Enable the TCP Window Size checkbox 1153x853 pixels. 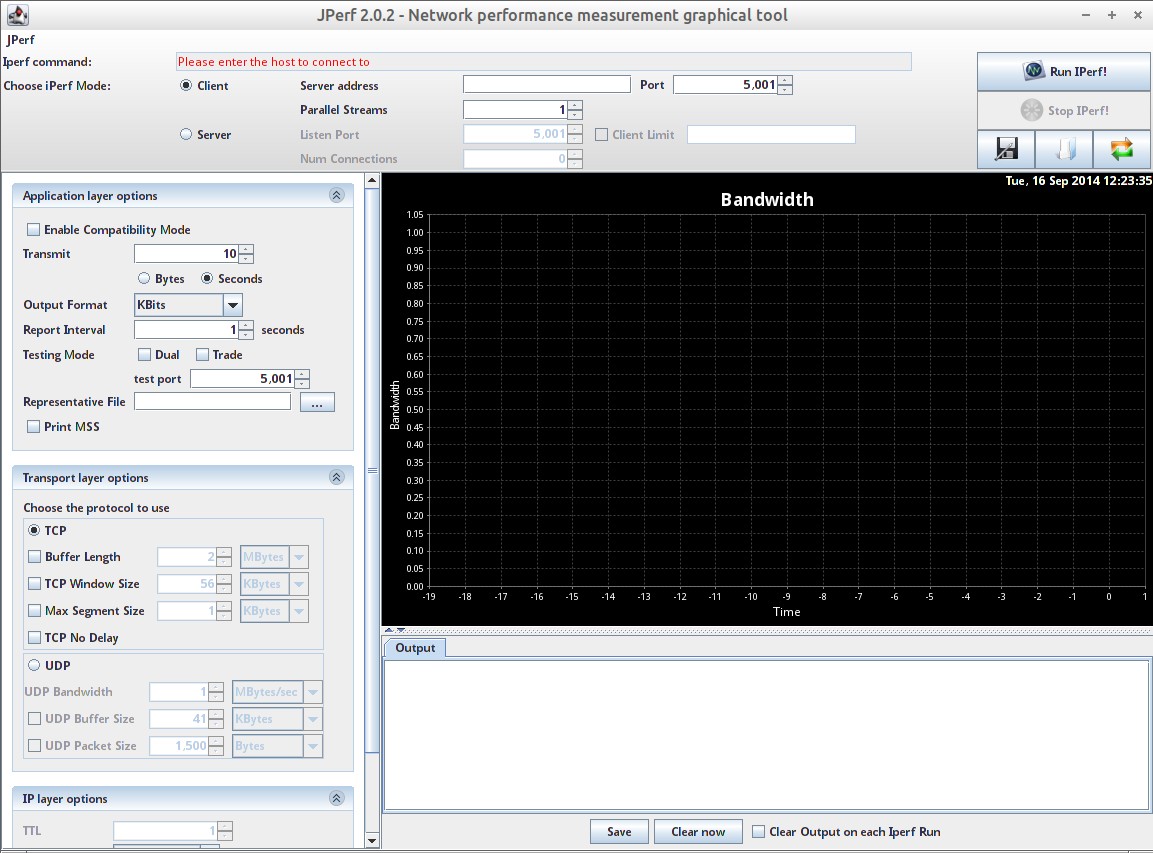35,584
